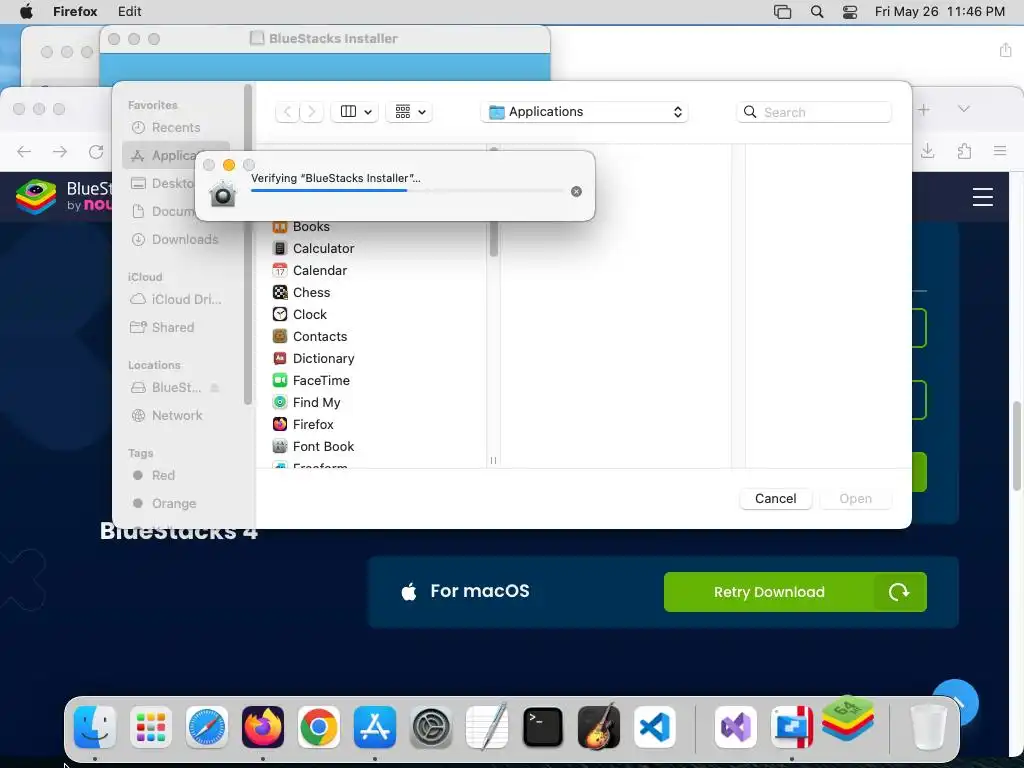Open the App Store dock icon

[375, 727]
